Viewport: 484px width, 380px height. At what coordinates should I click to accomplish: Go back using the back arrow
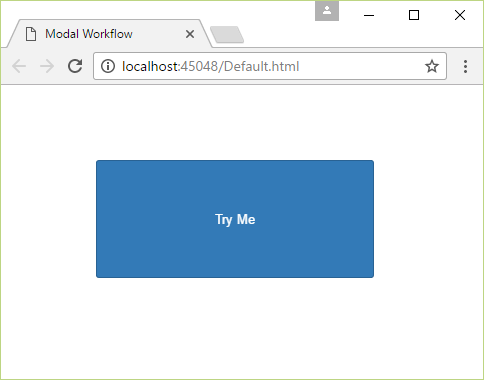[x=19, y=66]
